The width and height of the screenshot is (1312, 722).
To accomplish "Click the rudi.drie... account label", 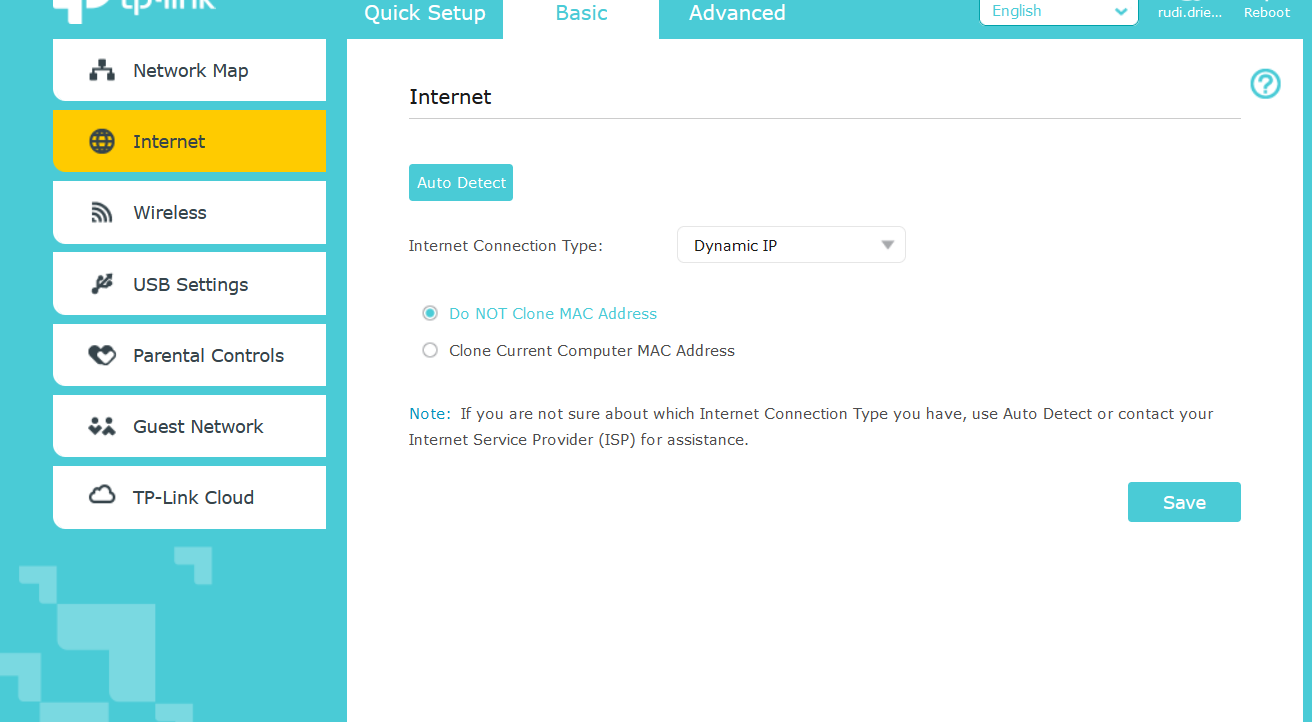I will (x=1190, y=12).
